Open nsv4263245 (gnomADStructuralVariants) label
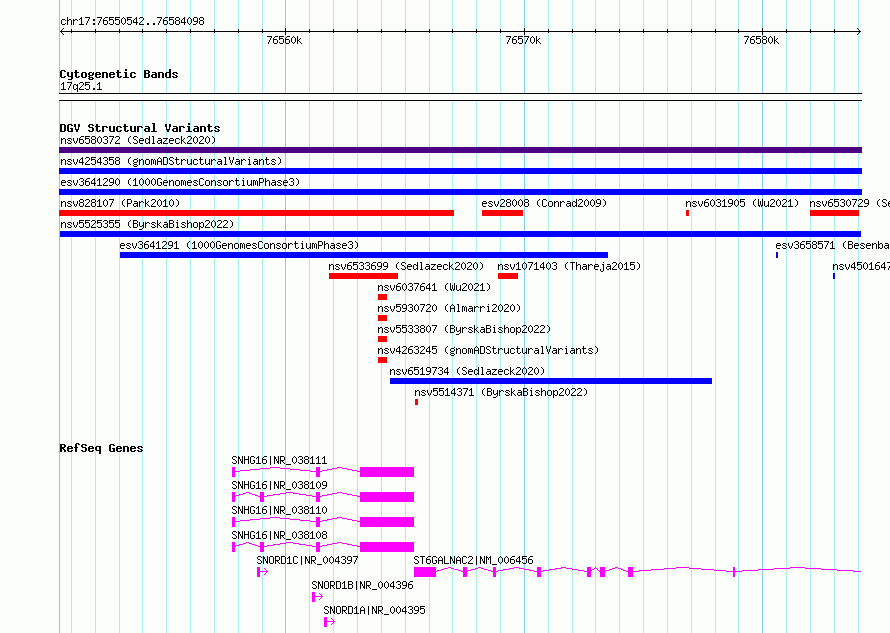This screenshot has height=633, width=890. click(488, 350)
